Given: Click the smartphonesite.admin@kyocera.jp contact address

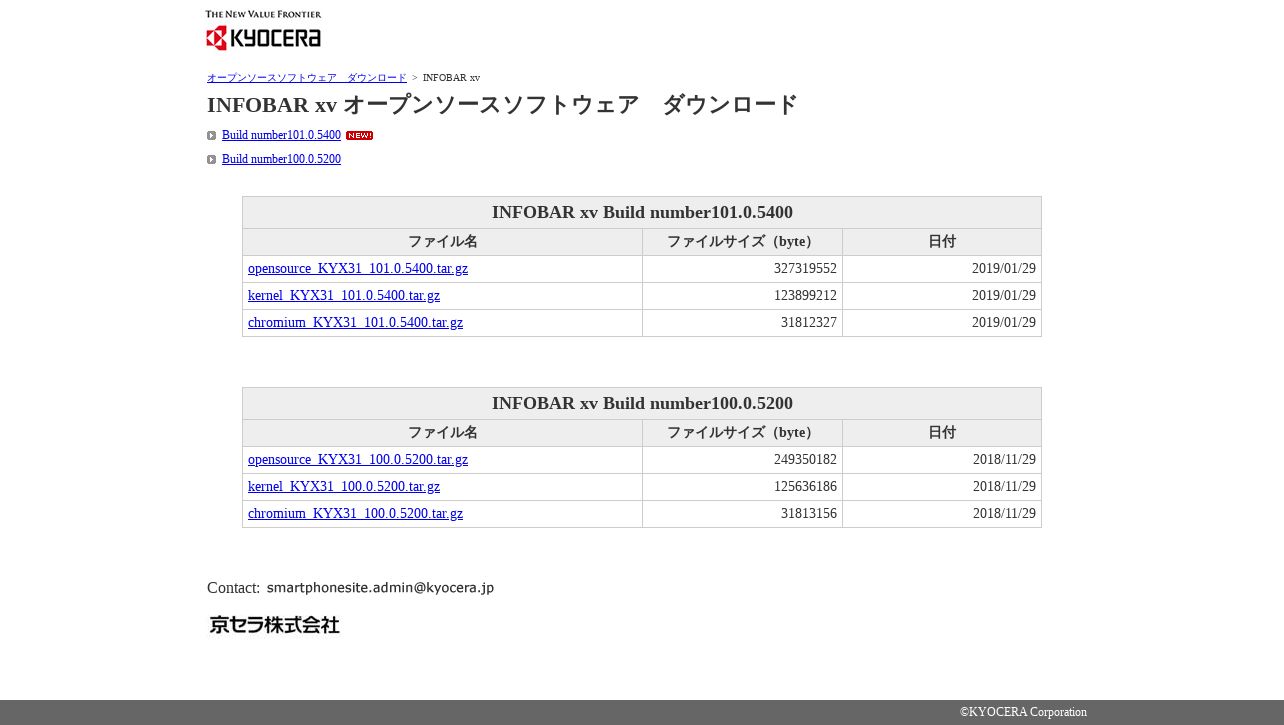Looking at the screenshot, I should [x=380, y=588].
